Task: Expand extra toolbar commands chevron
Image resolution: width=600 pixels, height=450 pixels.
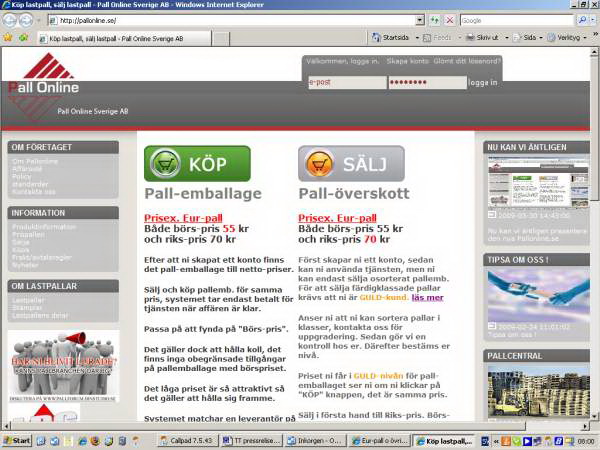Action: 595,34
